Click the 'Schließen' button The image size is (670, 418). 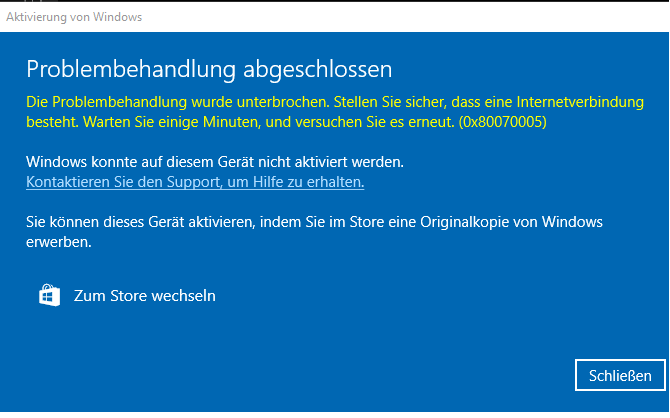point(620,375)
